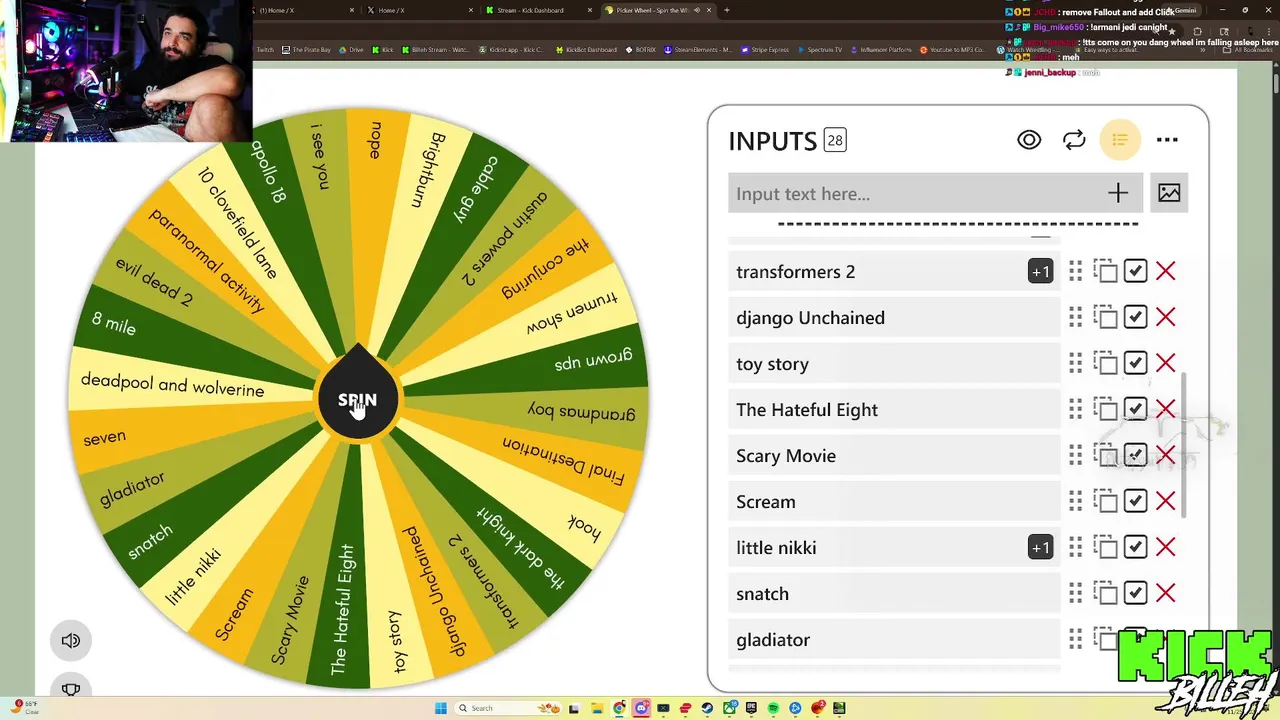Disable the Scream checkbox
Screen dimensions: 1280x720
click(x=1135, y=501)
